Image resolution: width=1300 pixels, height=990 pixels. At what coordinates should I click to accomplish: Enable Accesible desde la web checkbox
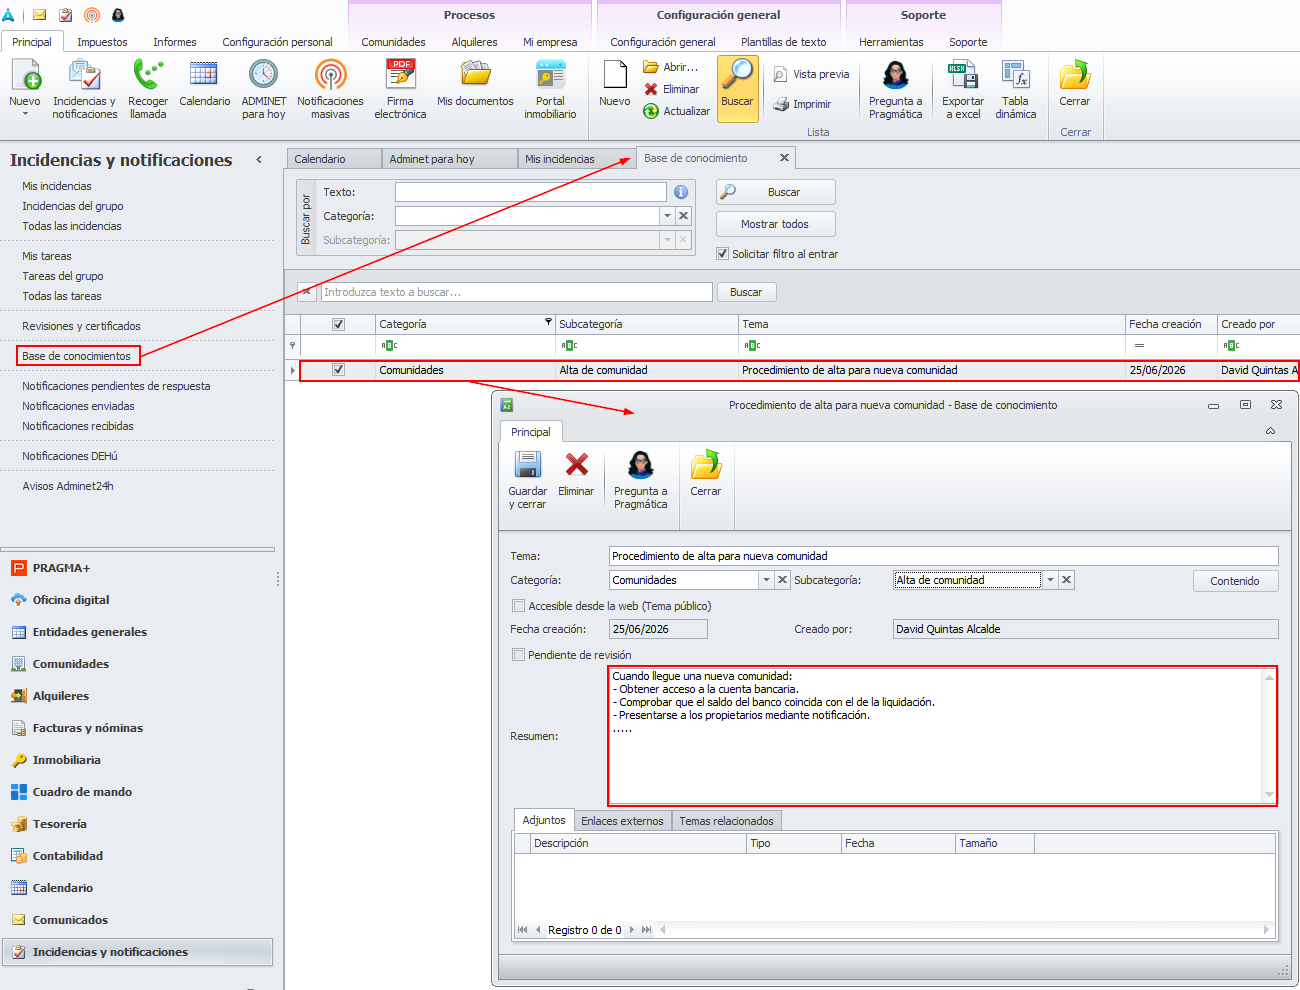point(518,606)
